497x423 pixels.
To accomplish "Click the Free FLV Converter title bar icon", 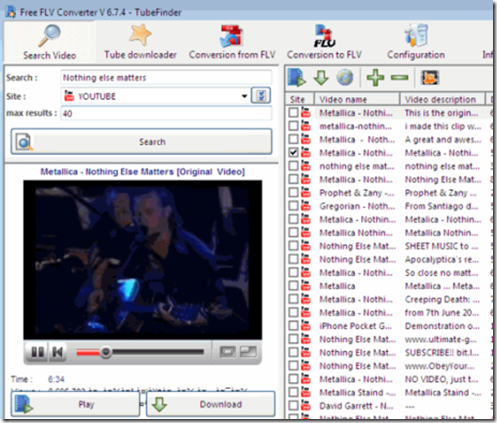I will click(x=11, y=12).
